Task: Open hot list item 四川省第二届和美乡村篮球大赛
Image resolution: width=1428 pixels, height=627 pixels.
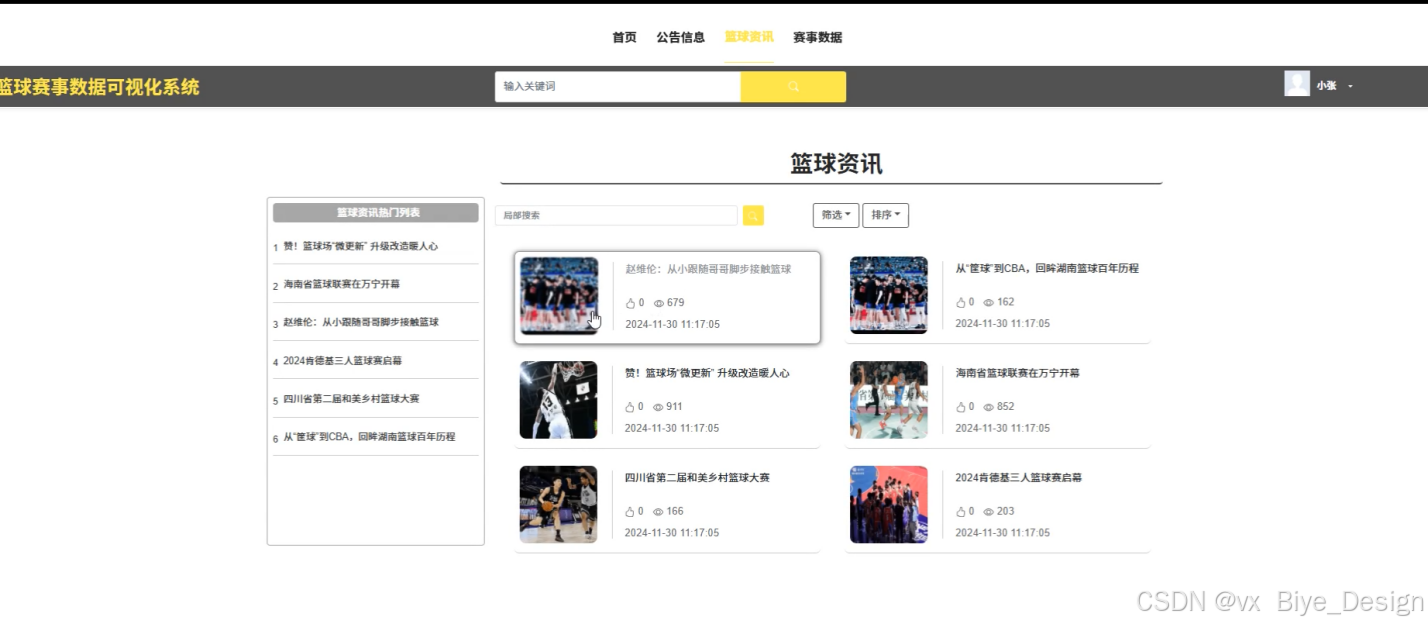Action: [351, 399]
